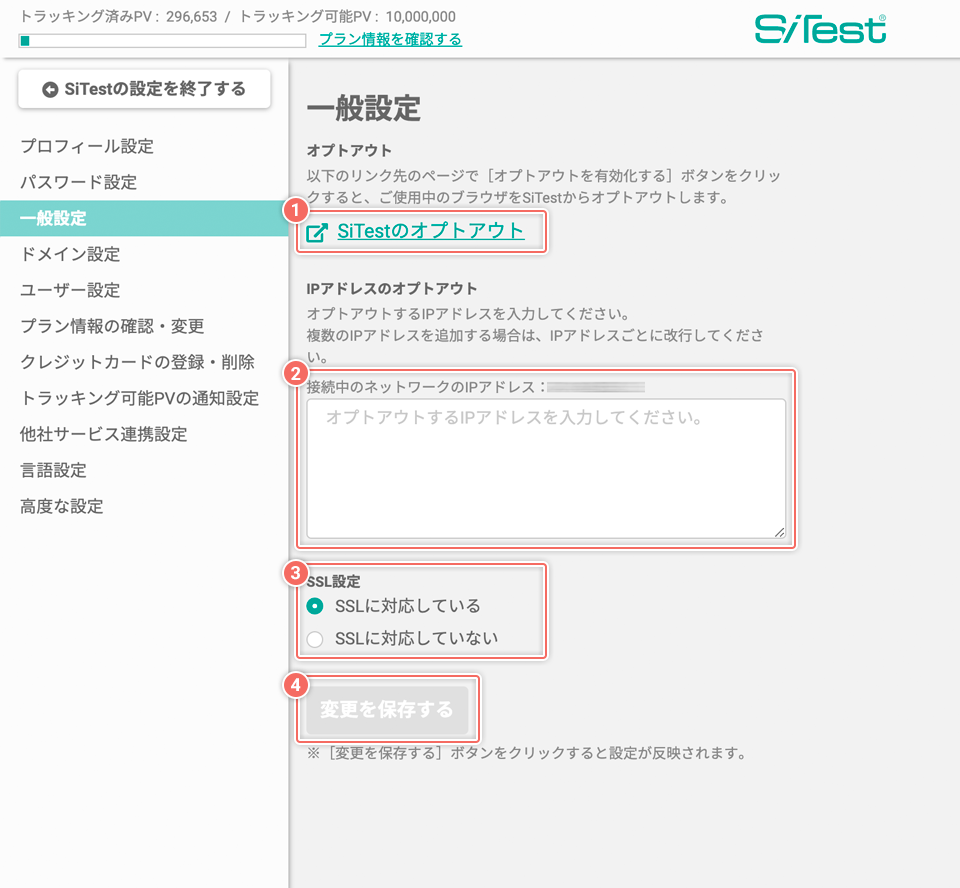
Task: Click the IPアドレスのオプトアウト heading
Action: tap(392, 288)
